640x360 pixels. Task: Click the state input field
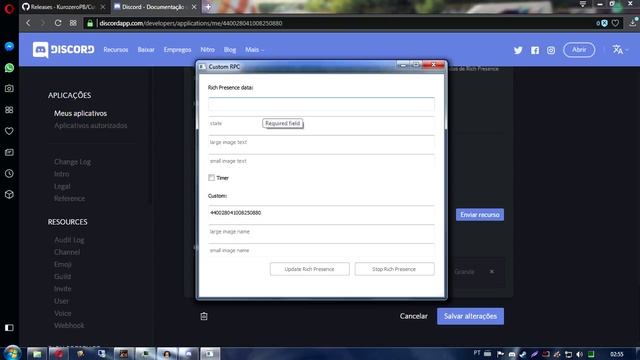click(321, 123)
